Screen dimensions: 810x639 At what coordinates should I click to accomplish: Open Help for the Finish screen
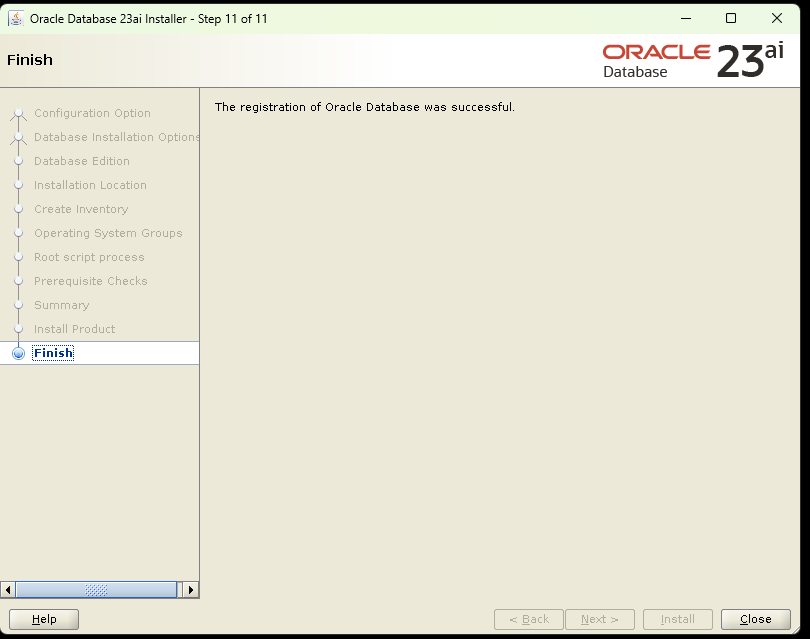43,619
